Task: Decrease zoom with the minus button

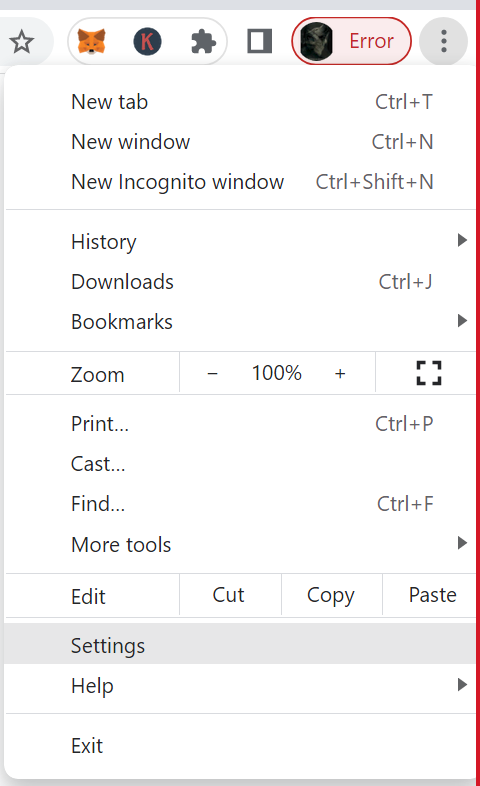Action: [212, 373]
